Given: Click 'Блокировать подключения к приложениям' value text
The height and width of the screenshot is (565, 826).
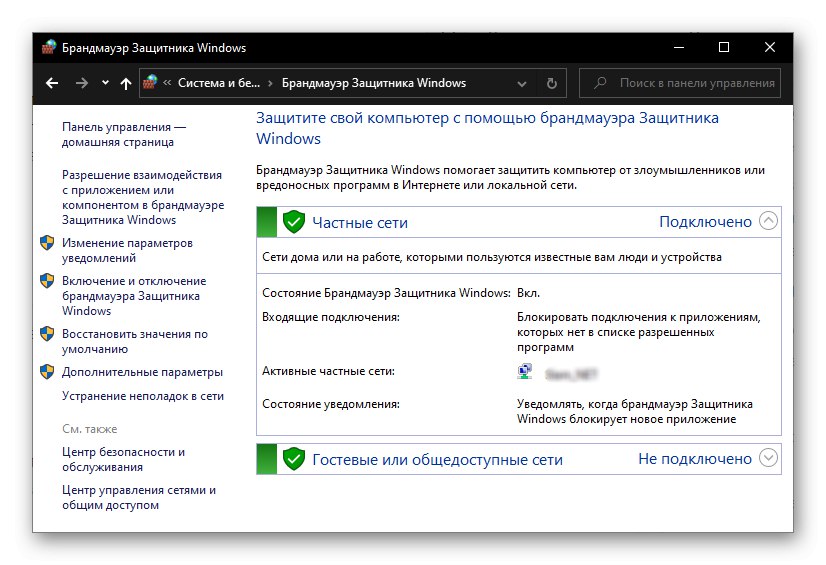Looking at the screenshot, I should point(638,332).
